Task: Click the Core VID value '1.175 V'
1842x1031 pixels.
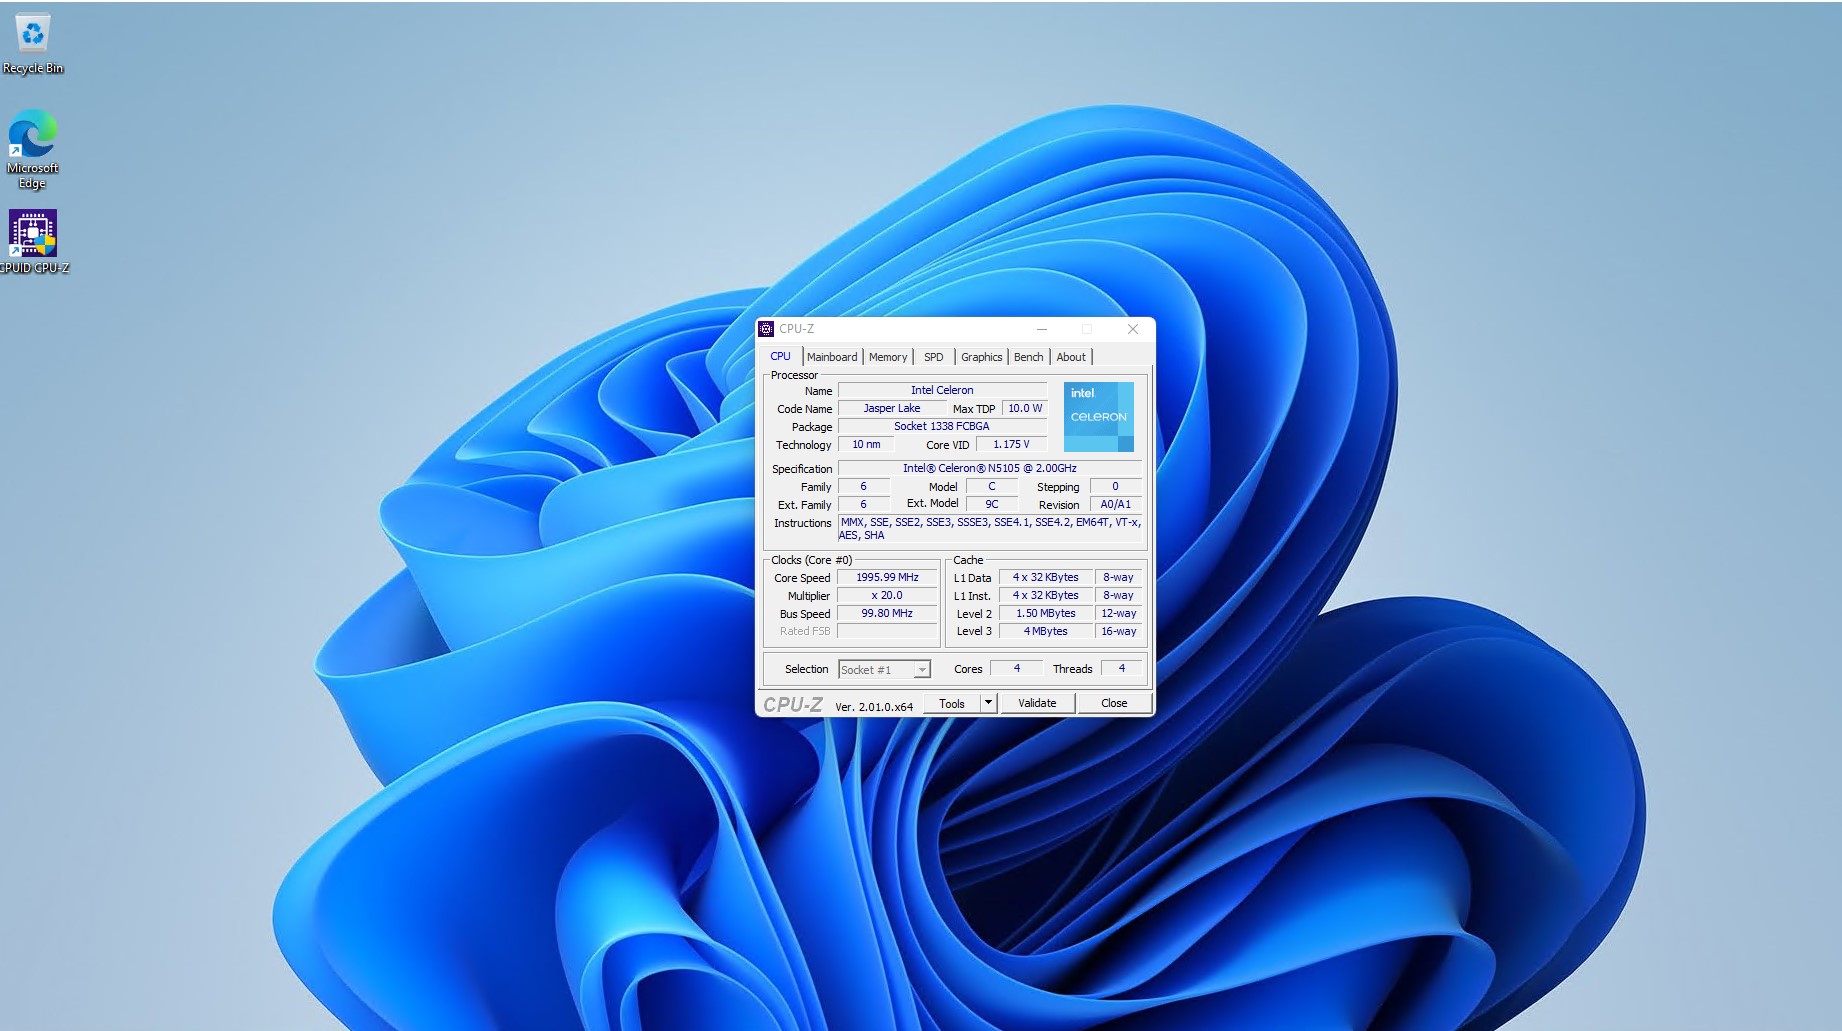Action: 1011,444
